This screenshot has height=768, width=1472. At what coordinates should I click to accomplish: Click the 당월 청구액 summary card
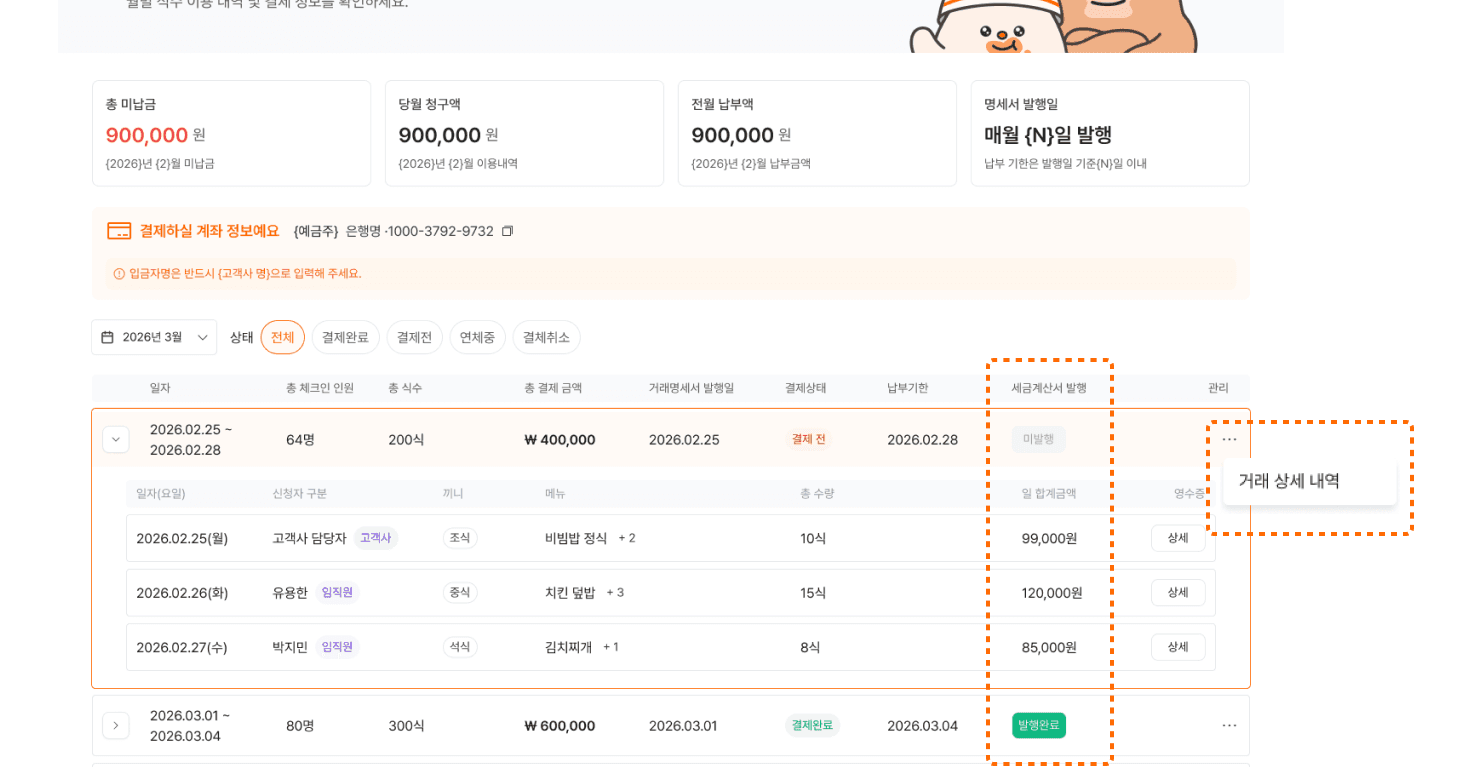click(x=524, y=133)
